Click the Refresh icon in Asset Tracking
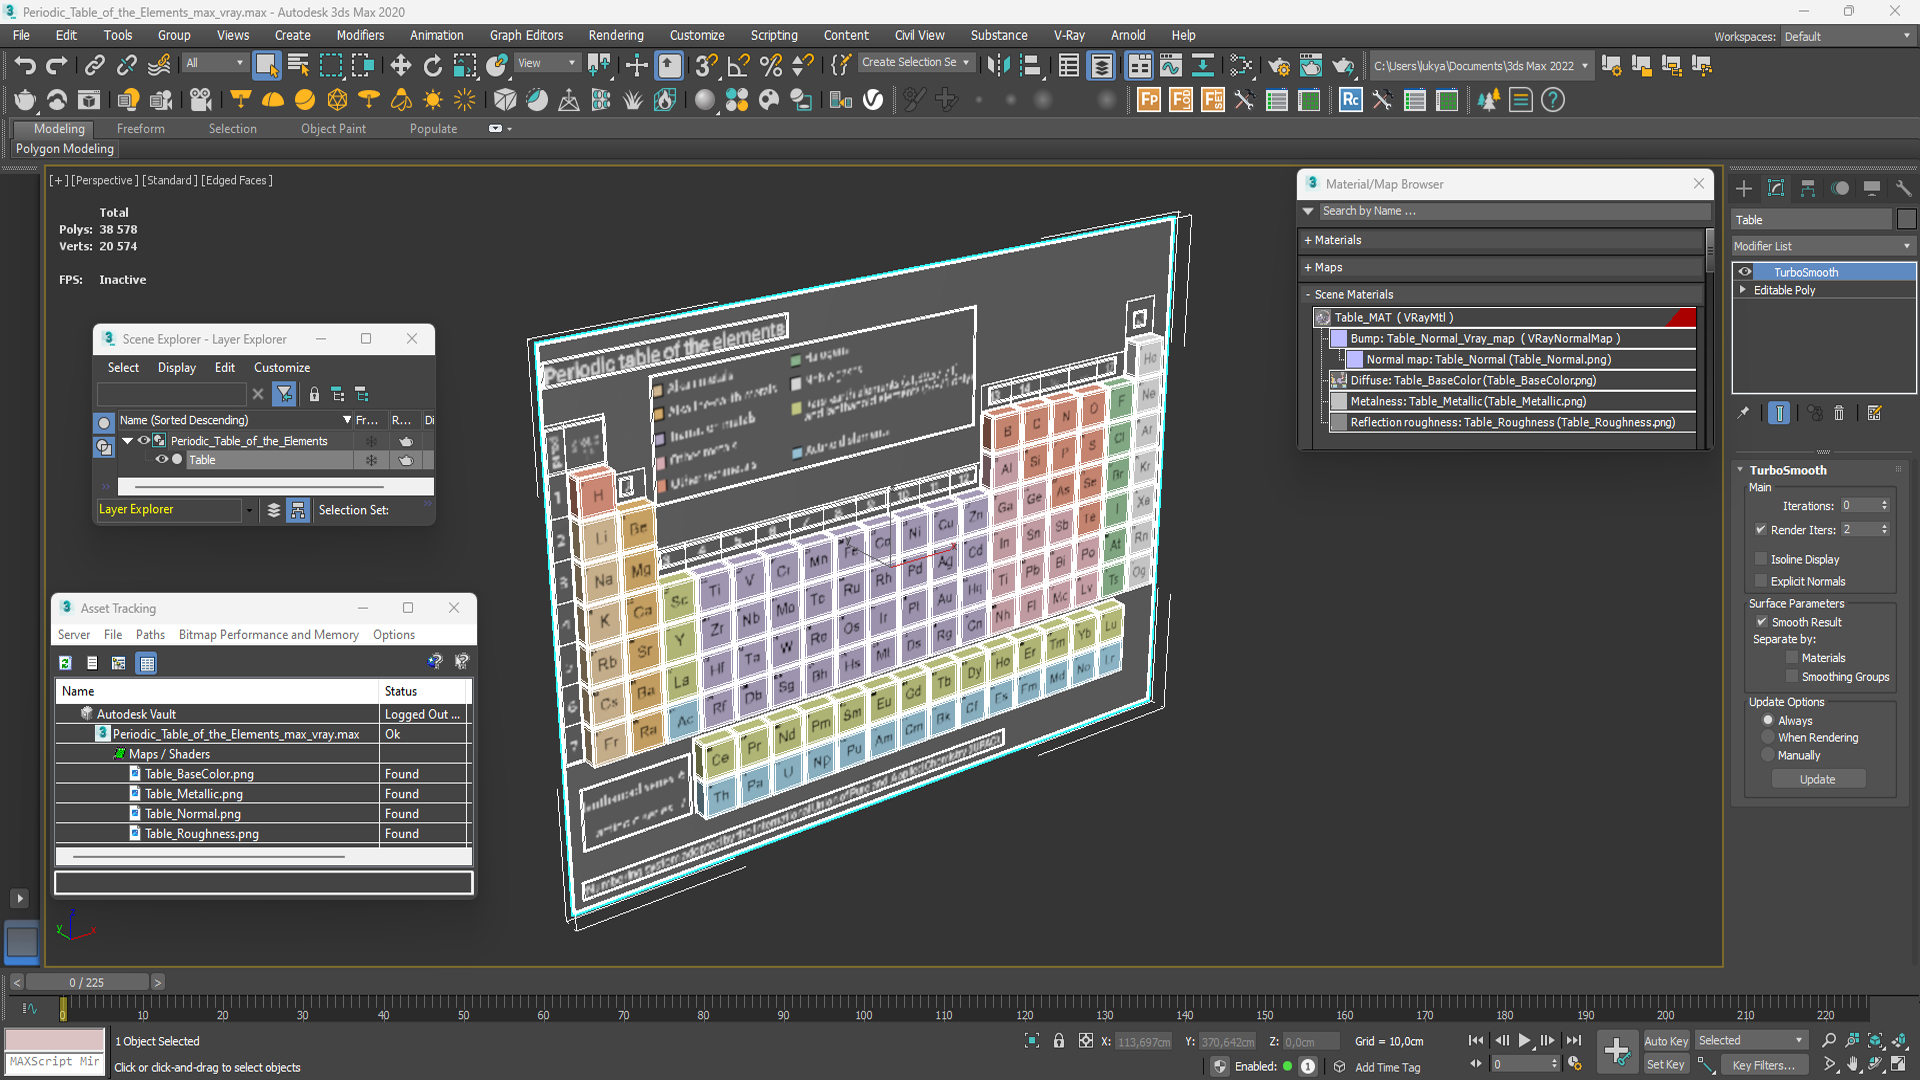 pyautogui.click(x=65, y=663)
